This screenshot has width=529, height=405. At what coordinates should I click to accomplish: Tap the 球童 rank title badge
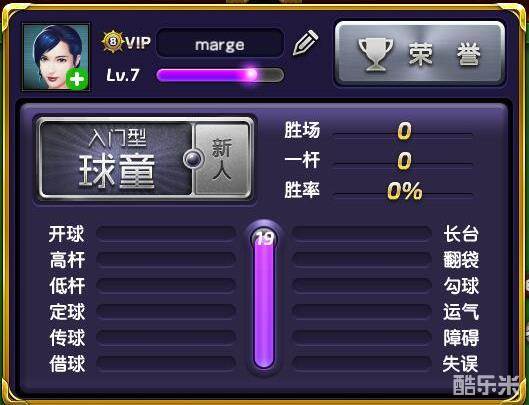pyautogui.click(x=117, y=159)
